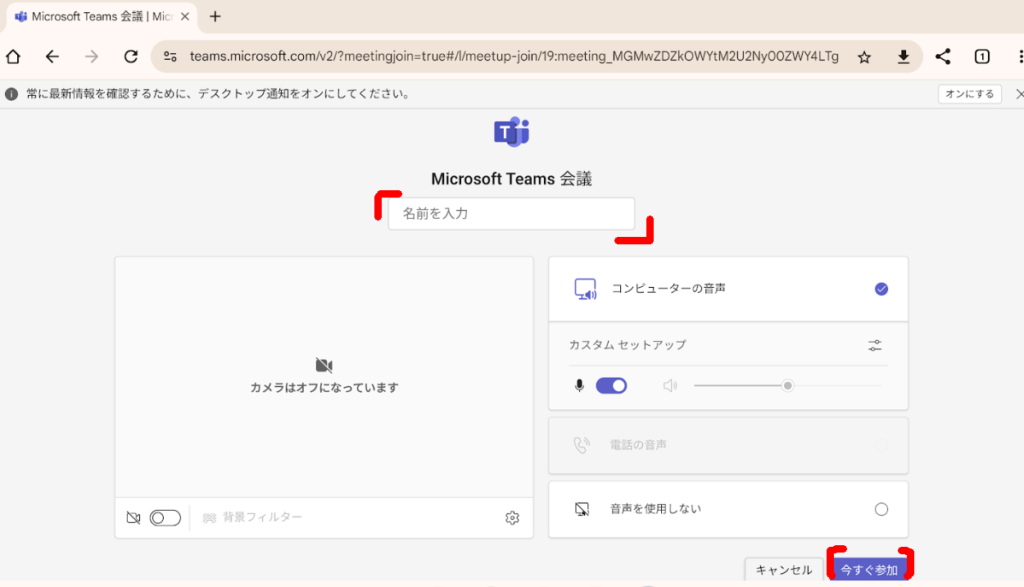Viewport: 1024px width, 587px height.
Task: Select 音声を使用しない radio button
Action: 881,509
